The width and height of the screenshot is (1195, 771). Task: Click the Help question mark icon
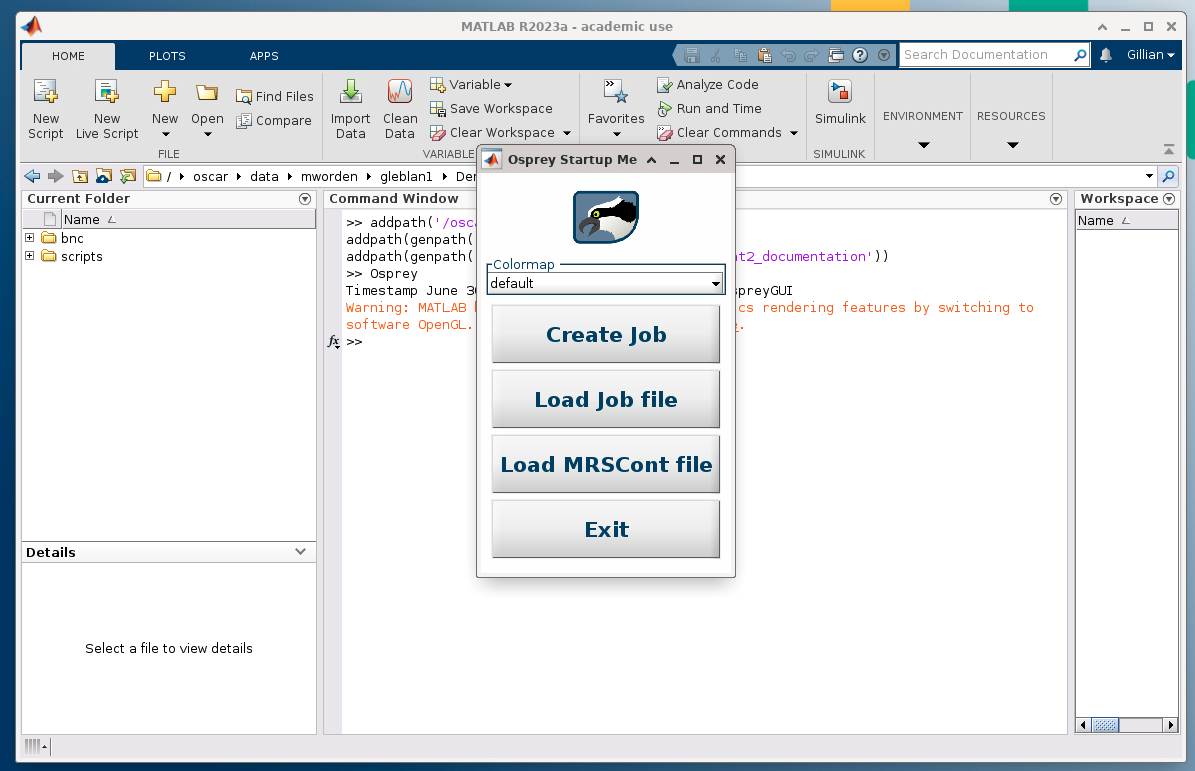(860, 55)
